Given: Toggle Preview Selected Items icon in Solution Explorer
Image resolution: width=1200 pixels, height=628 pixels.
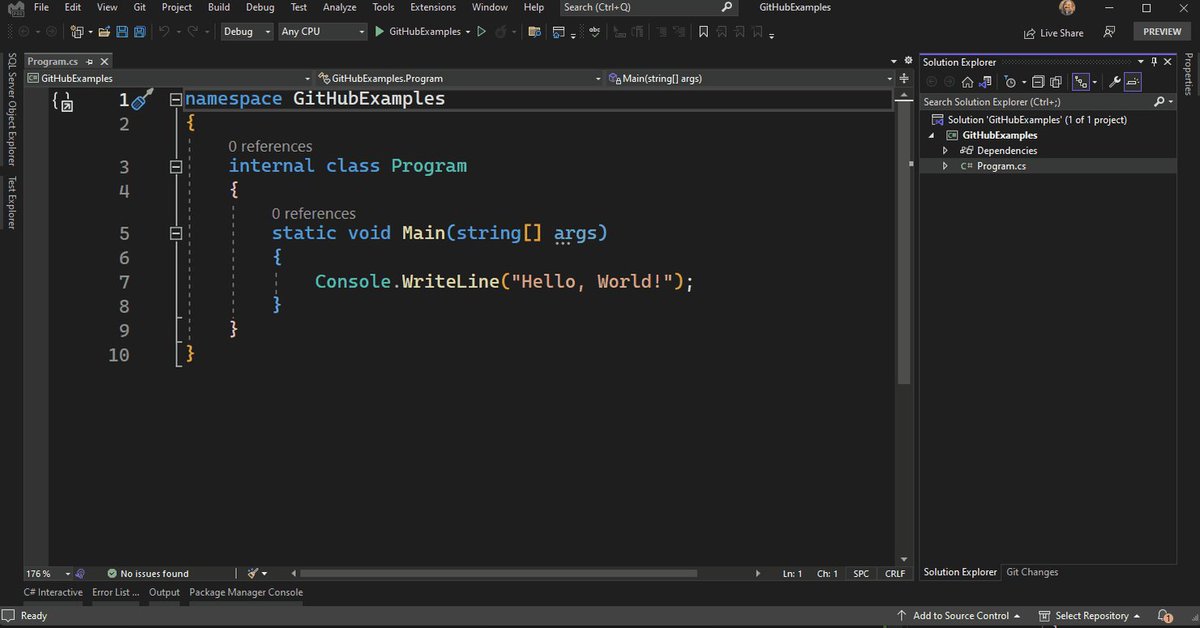Looking at the screenshot, I should coord(1133,82).
